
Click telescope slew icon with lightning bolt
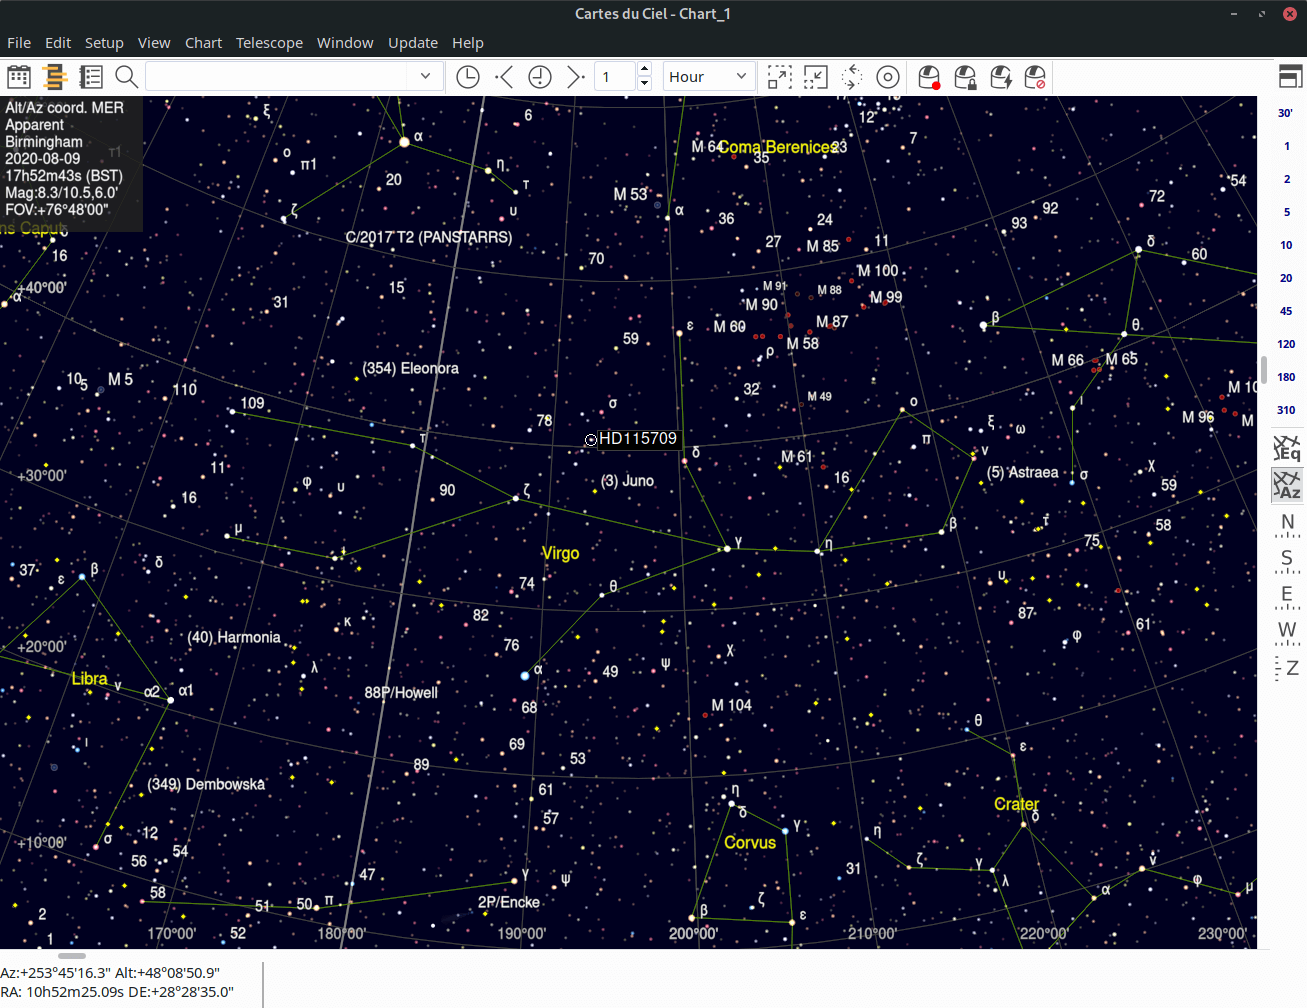click(x=1001, y=77)
